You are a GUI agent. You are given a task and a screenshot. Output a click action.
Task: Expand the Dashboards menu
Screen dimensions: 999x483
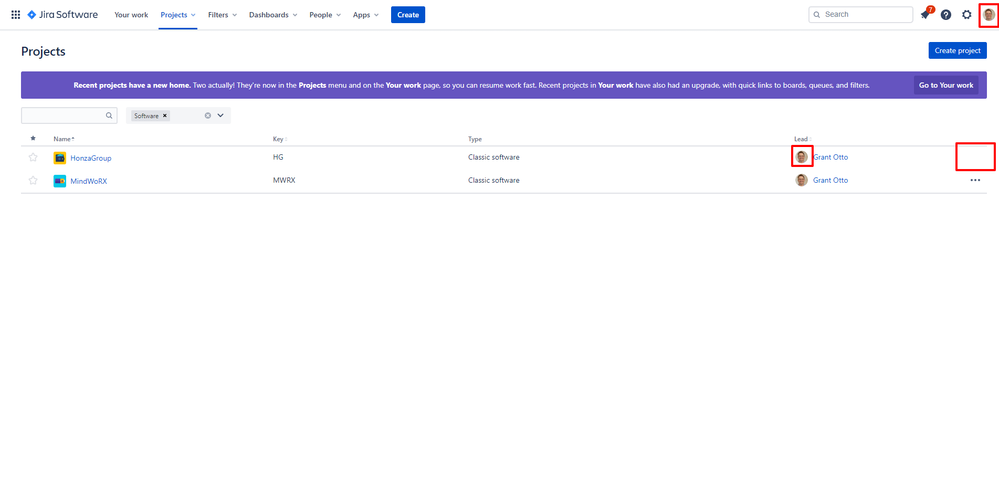273,15
